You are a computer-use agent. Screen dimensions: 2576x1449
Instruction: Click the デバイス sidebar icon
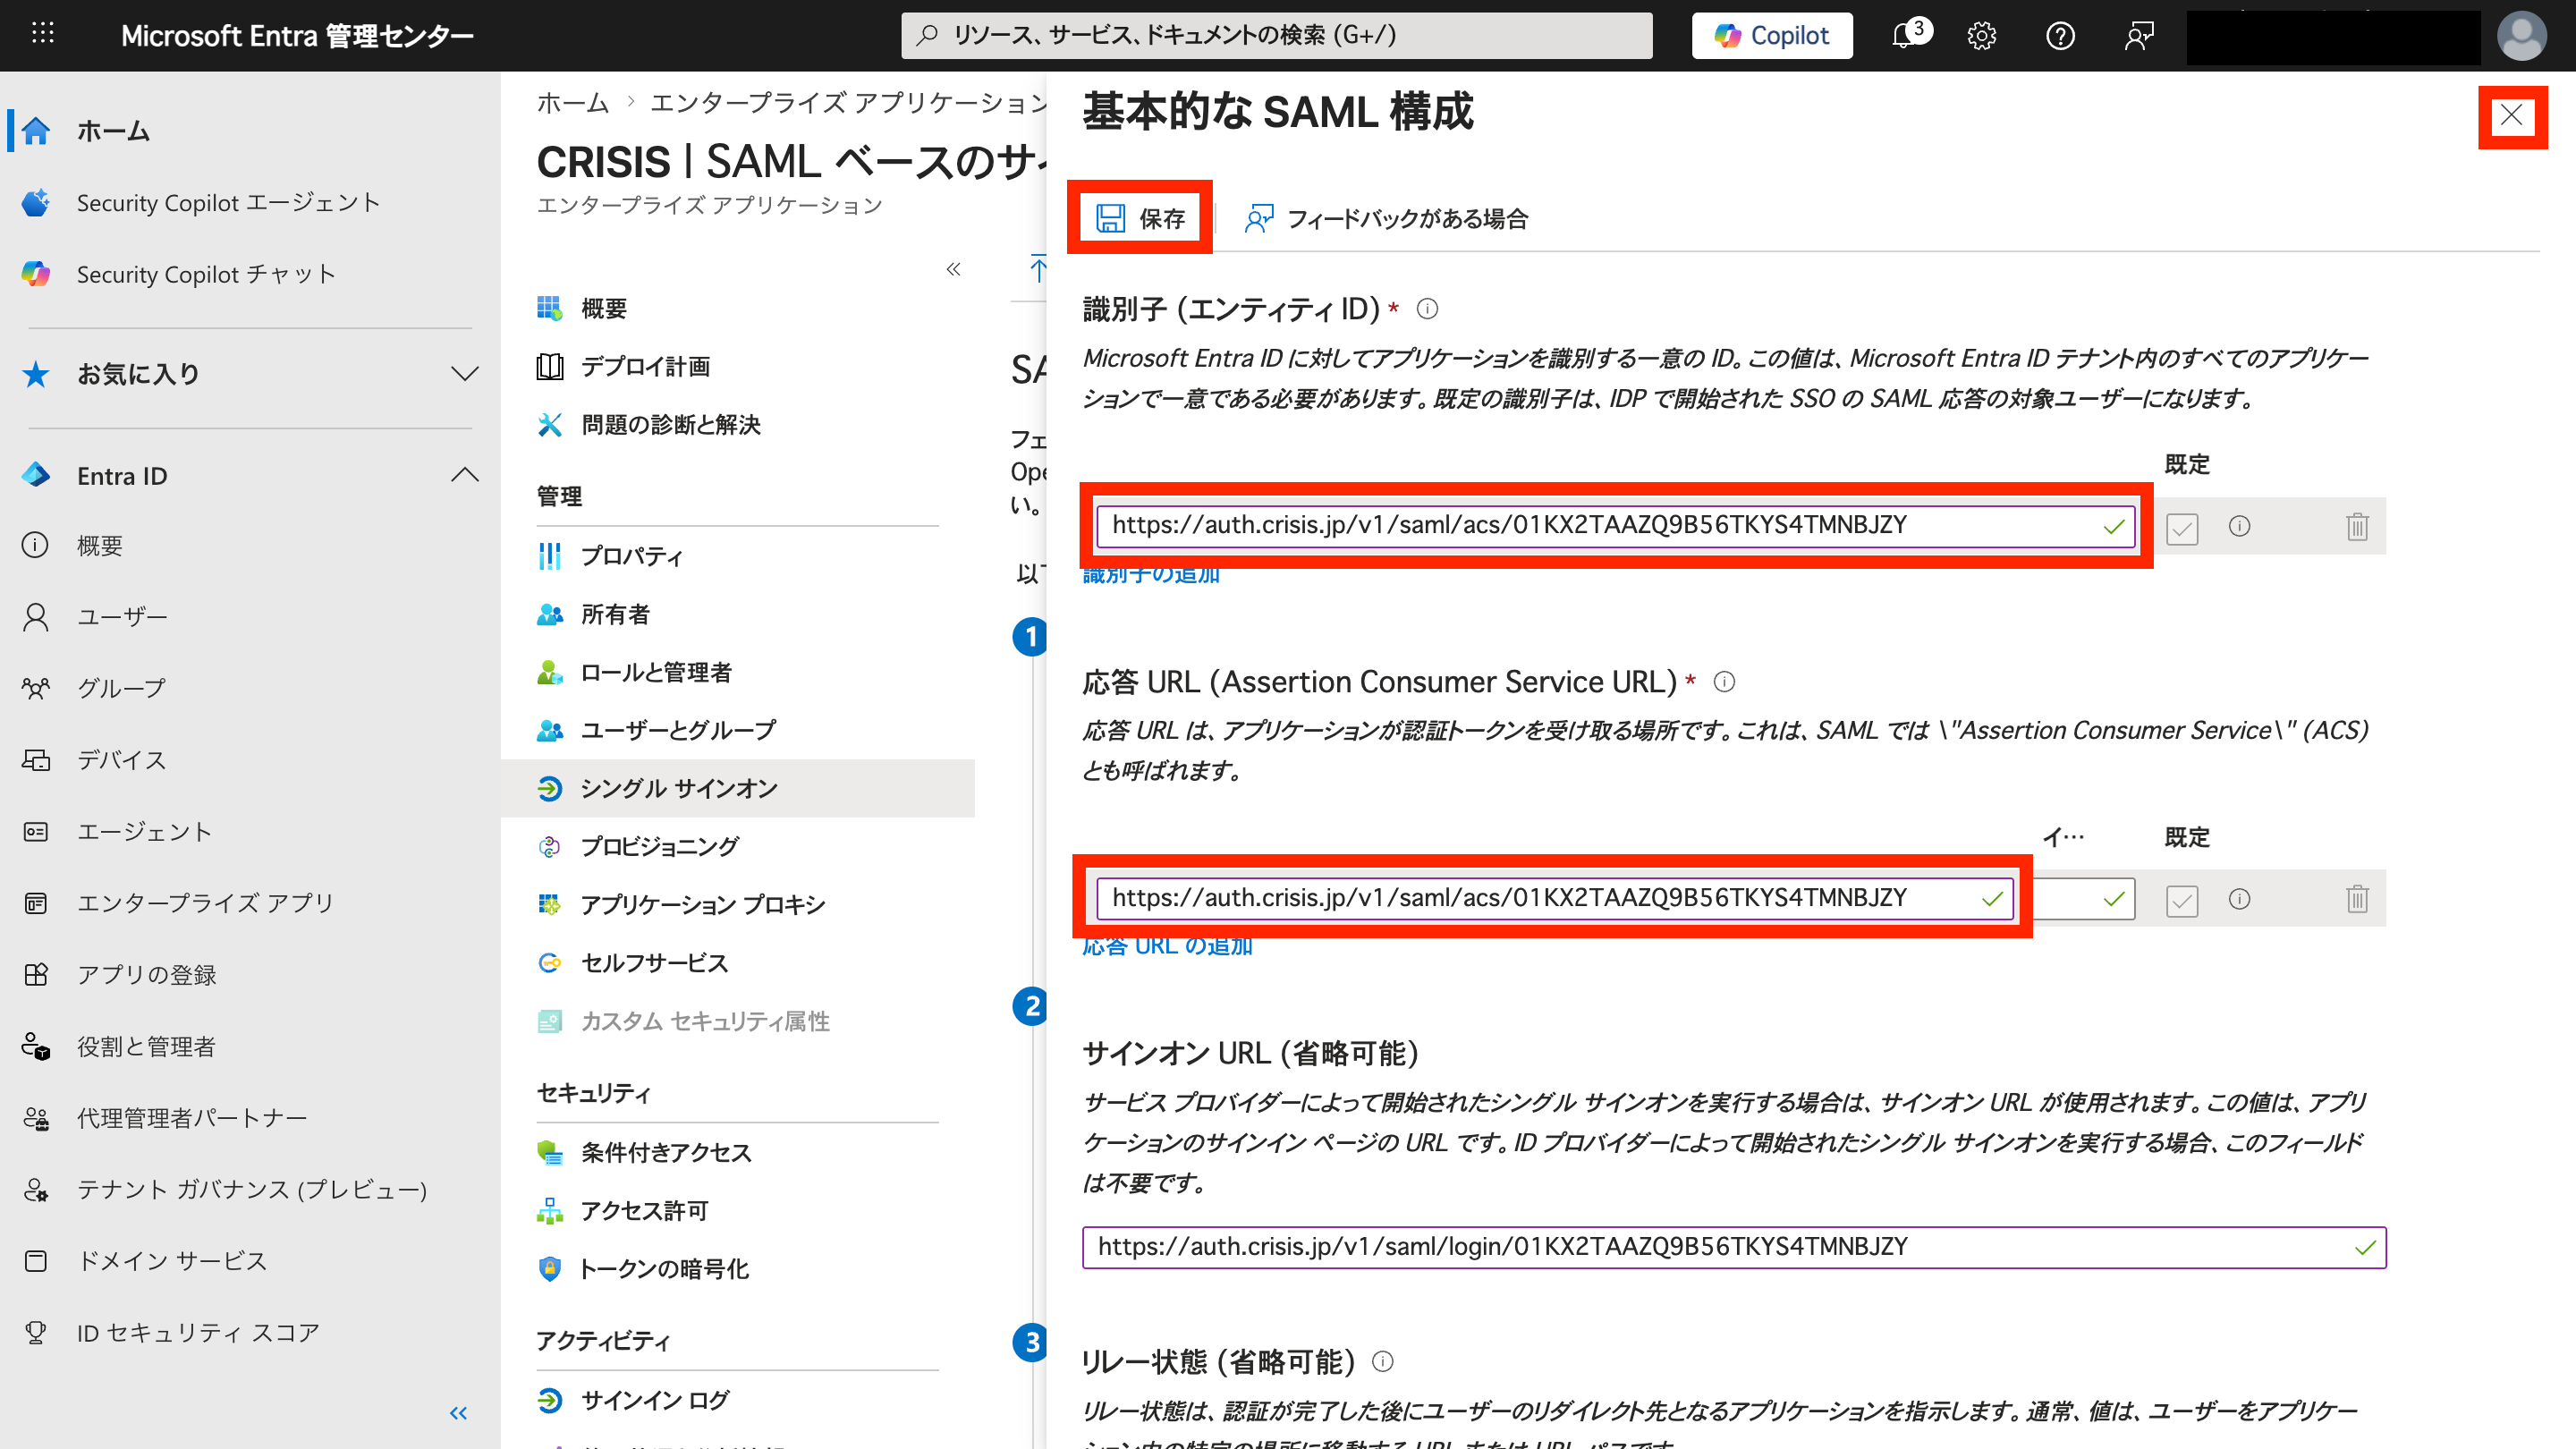tap(36, 760)
